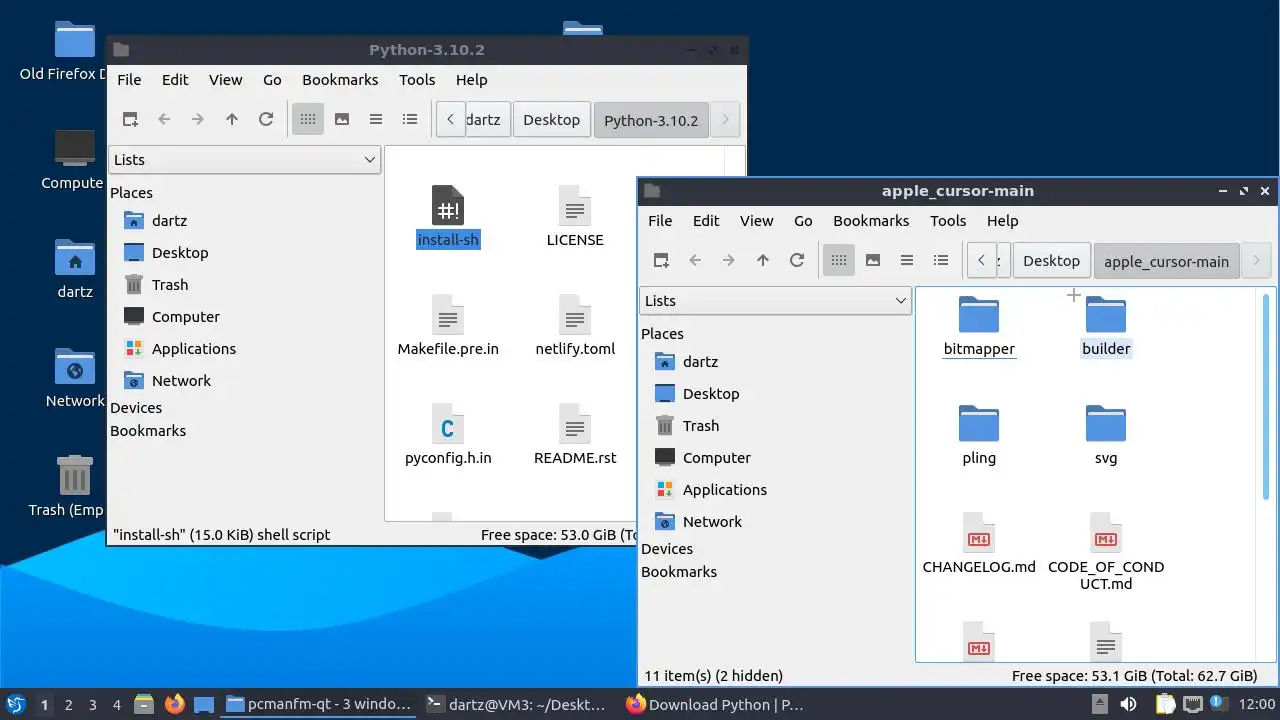Select install-sh shell script file
This screenshot has width=1280, height=720.
[x=448, y=216]
